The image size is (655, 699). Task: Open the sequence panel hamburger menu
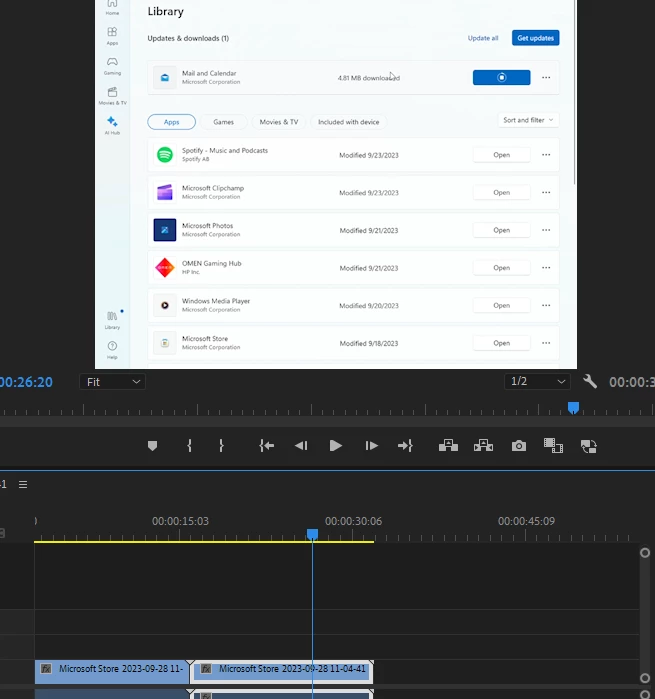23,485
